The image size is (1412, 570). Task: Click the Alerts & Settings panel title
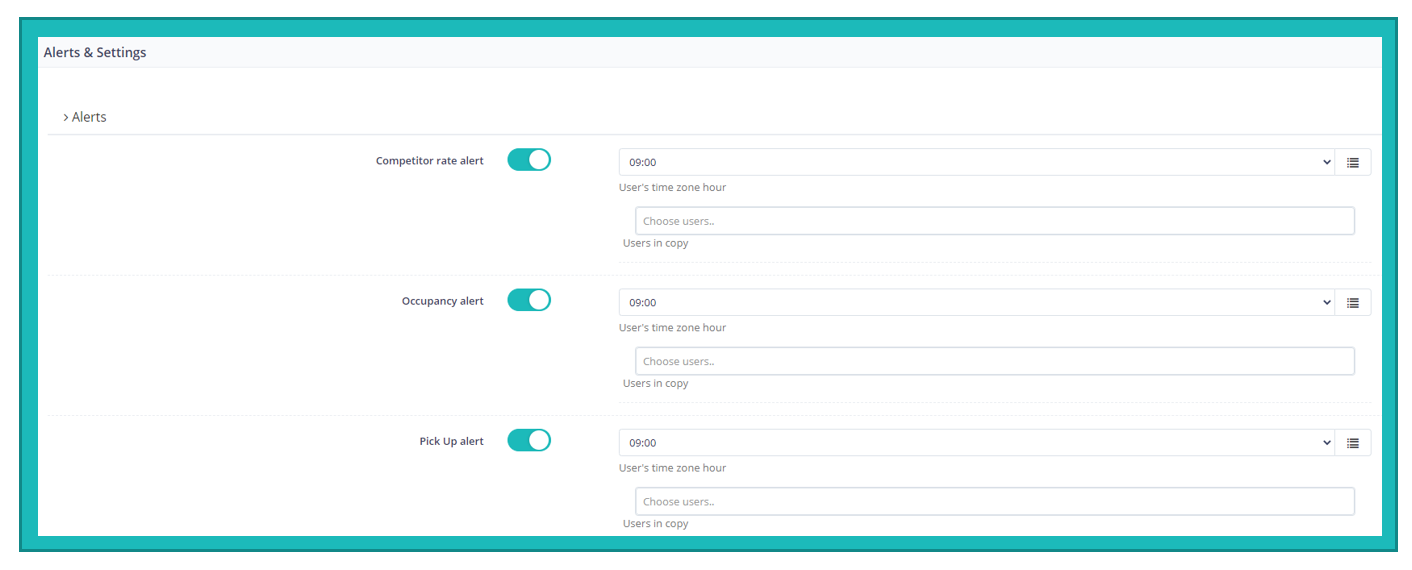click(95, 52)
